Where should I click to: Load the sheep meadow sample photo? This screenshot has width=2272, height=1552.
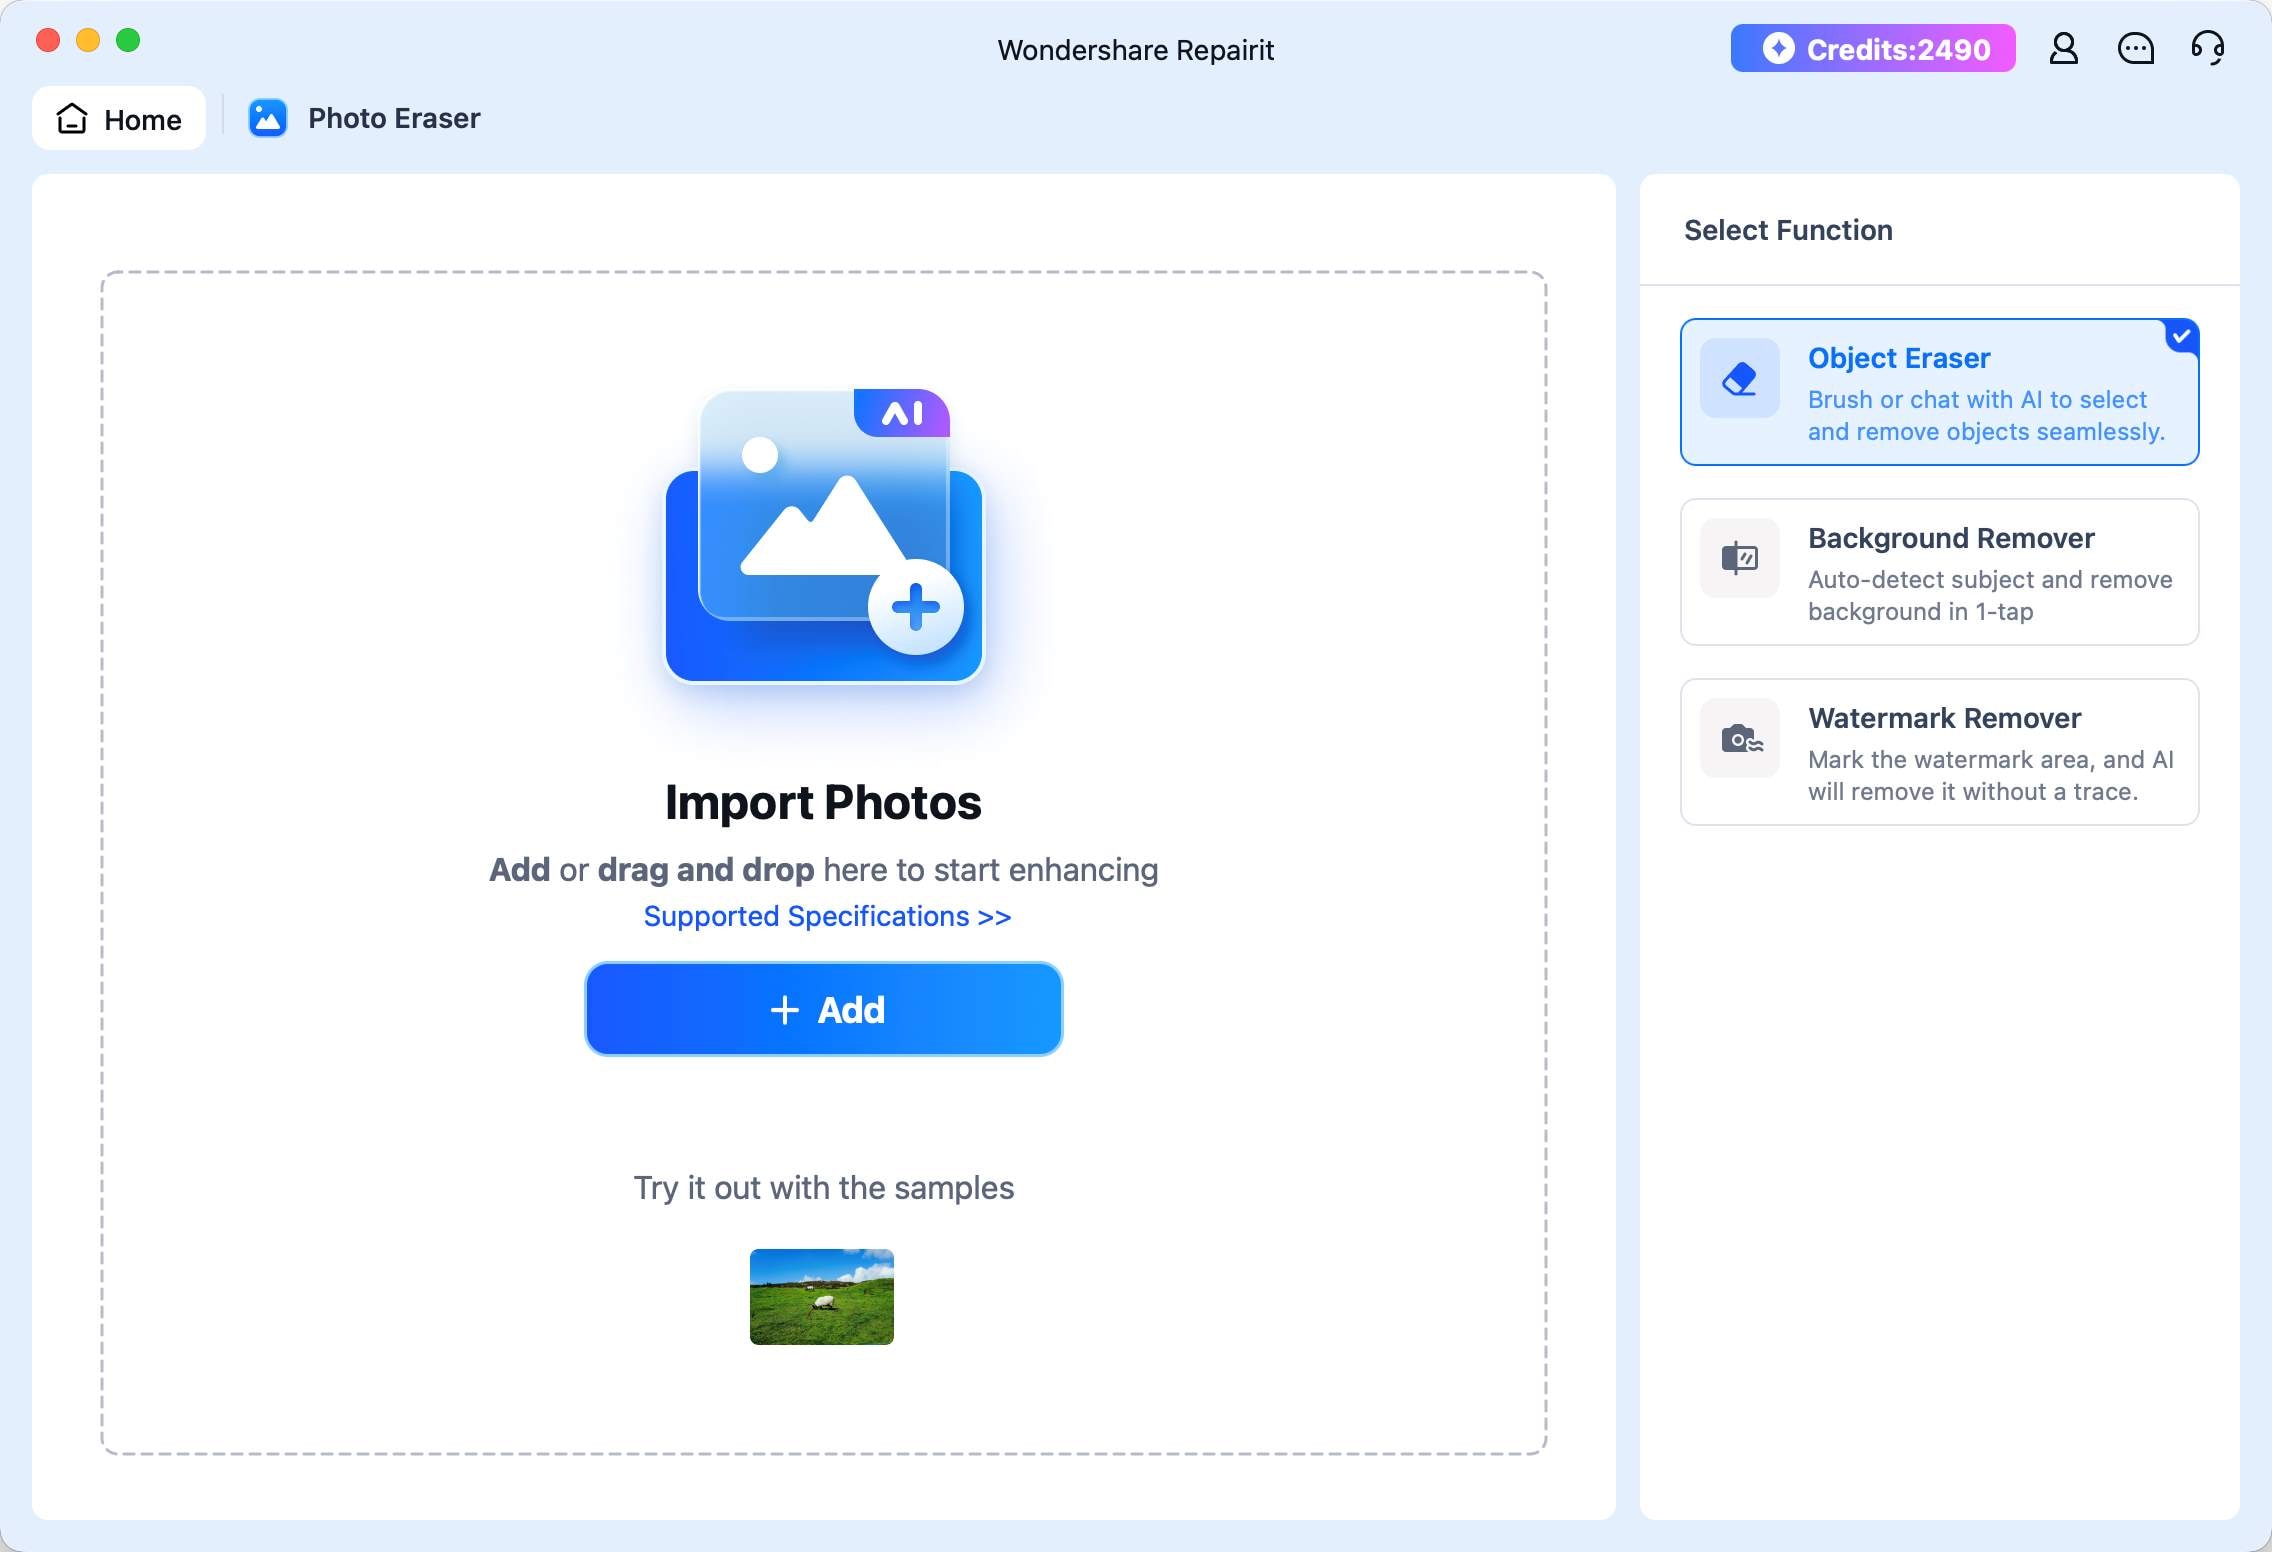pos(821,1296)
